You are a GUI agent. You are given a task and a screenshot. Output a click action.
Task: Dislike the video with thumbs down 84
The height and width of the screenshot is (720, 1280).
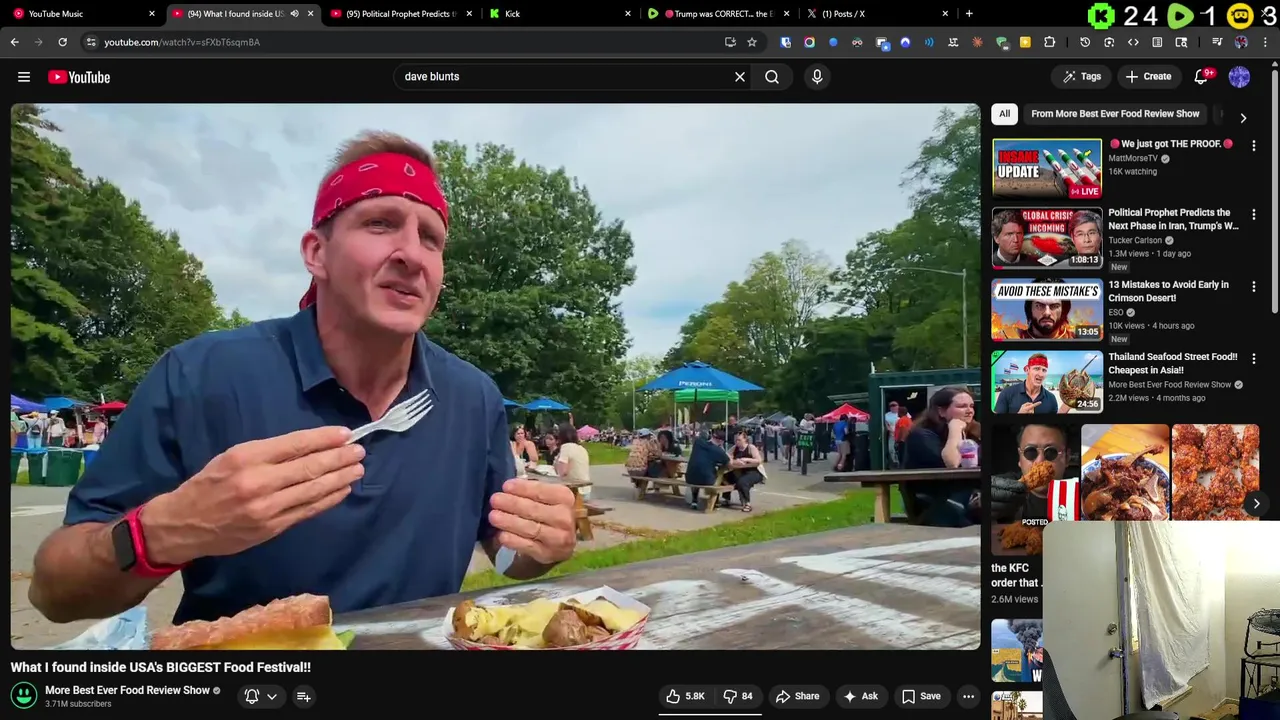739,696
